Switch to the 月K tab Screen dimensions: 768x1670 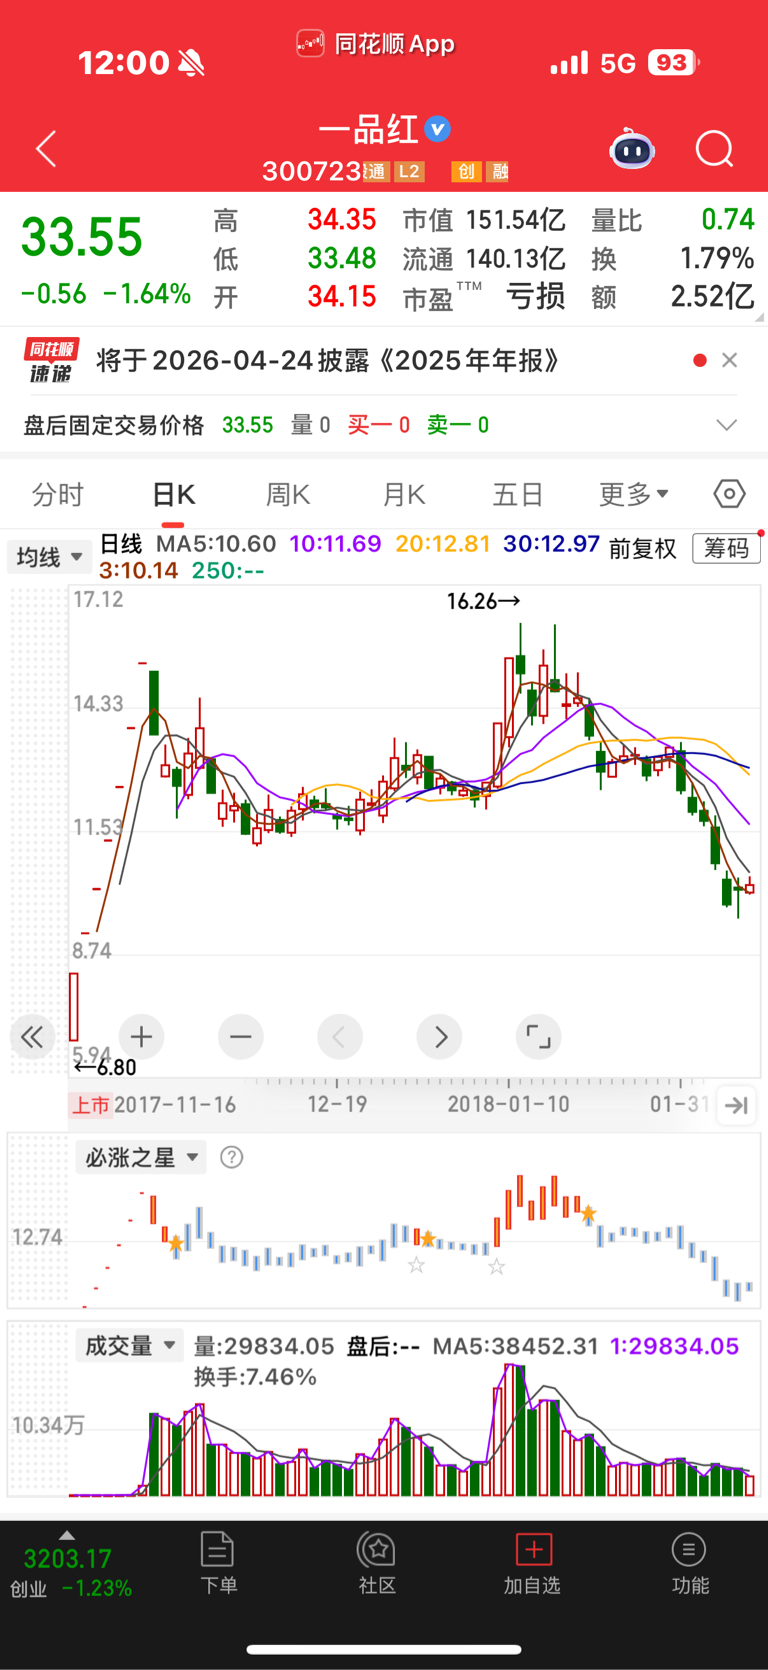pos(404,494)
